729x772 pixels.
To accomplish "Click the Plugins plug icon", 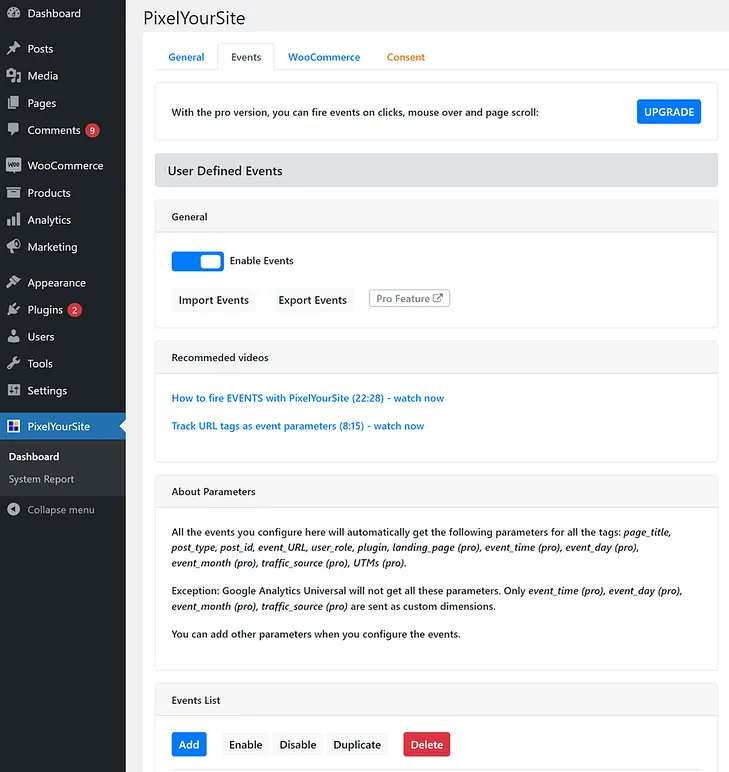I will point(13,310).
